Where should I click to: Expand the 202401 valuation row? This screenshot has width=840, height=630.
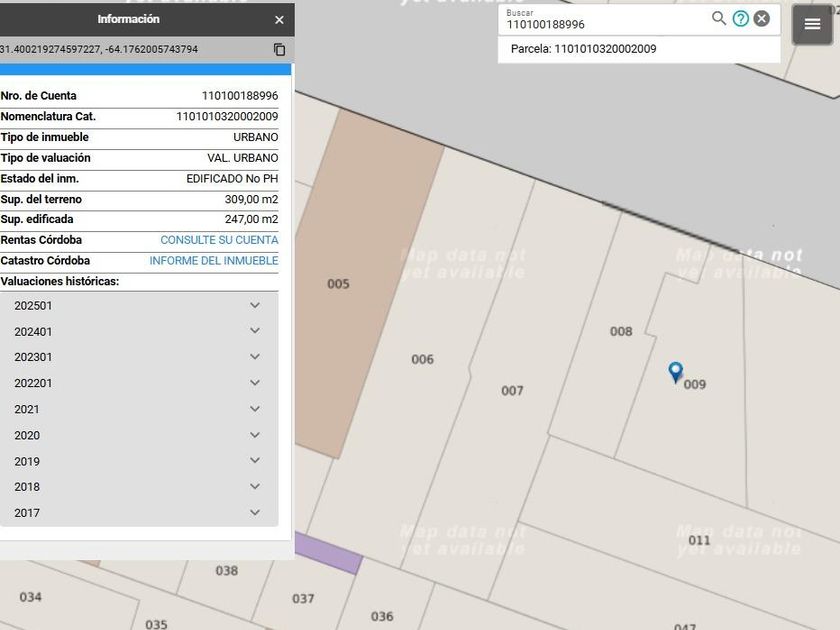pos(254,331)
